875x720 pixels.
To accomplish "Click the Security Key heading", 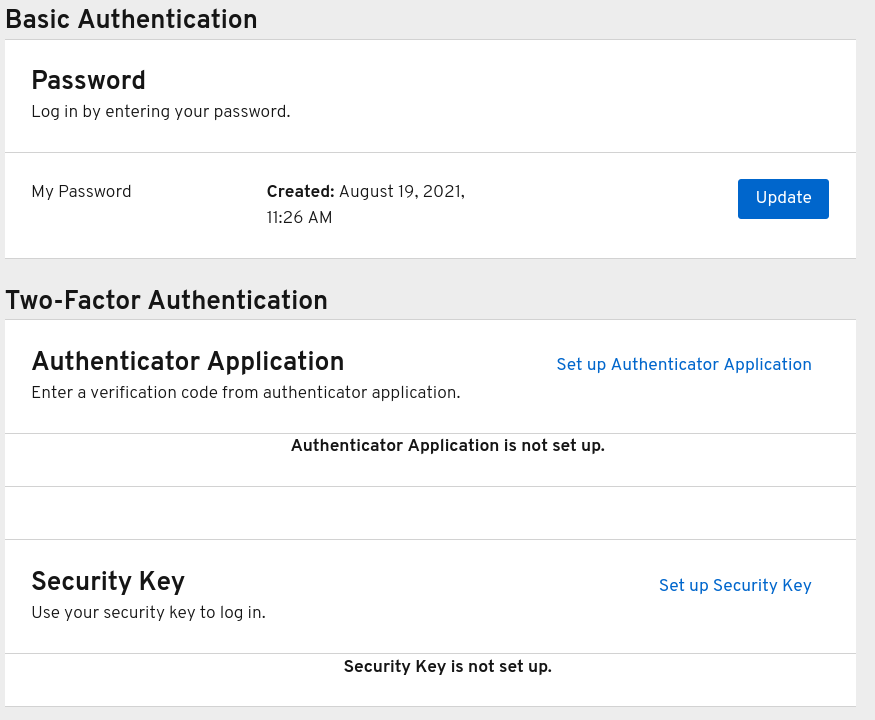I will point(108,582).
